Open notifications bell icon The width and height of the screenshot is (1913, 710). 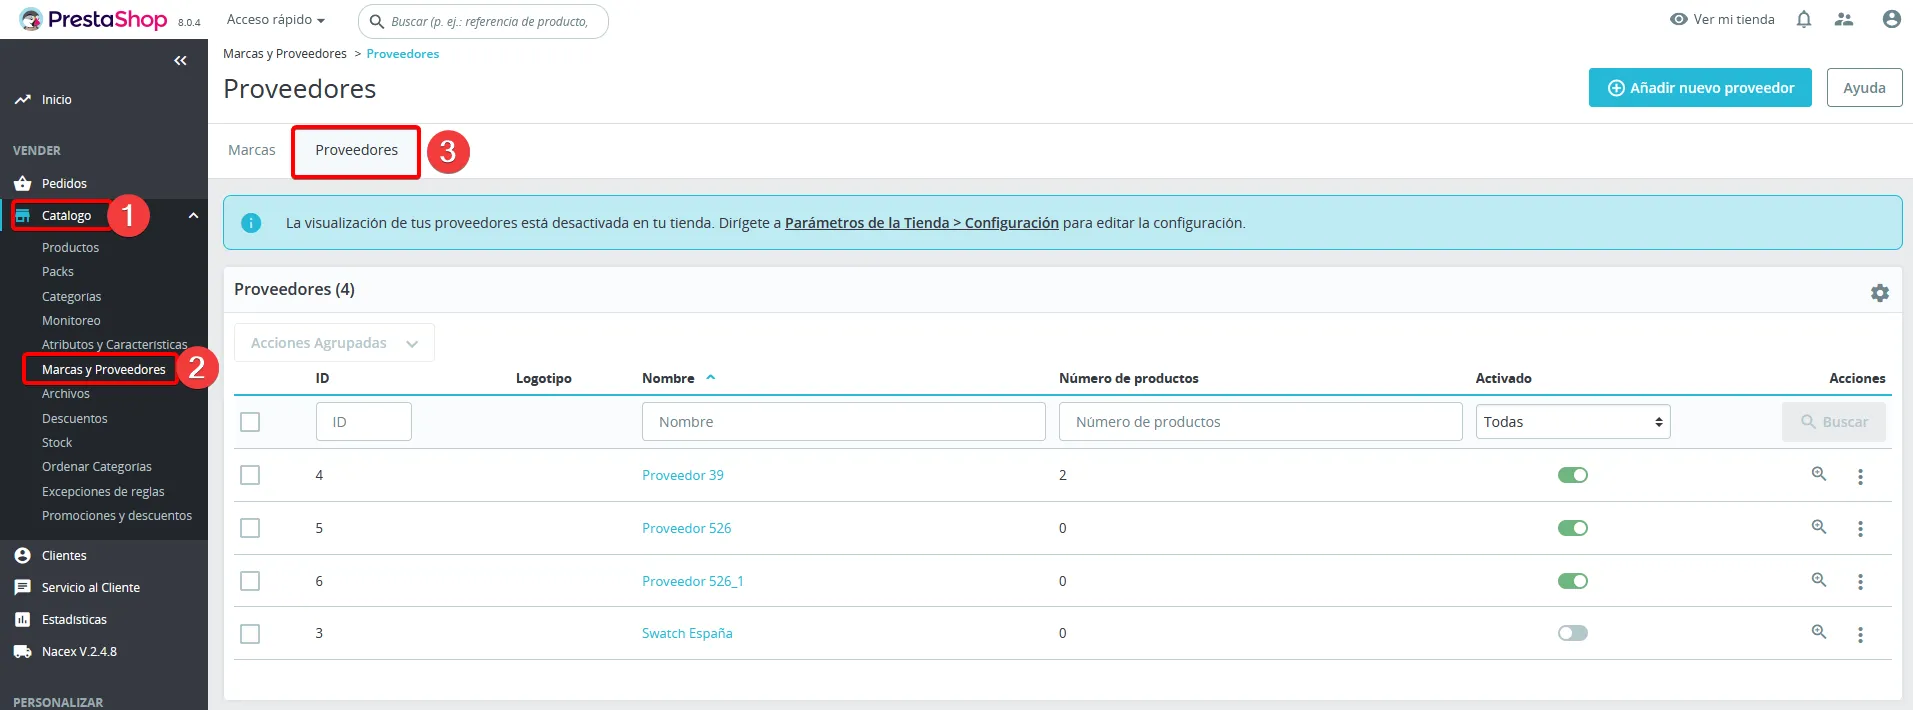(1804, 20)
